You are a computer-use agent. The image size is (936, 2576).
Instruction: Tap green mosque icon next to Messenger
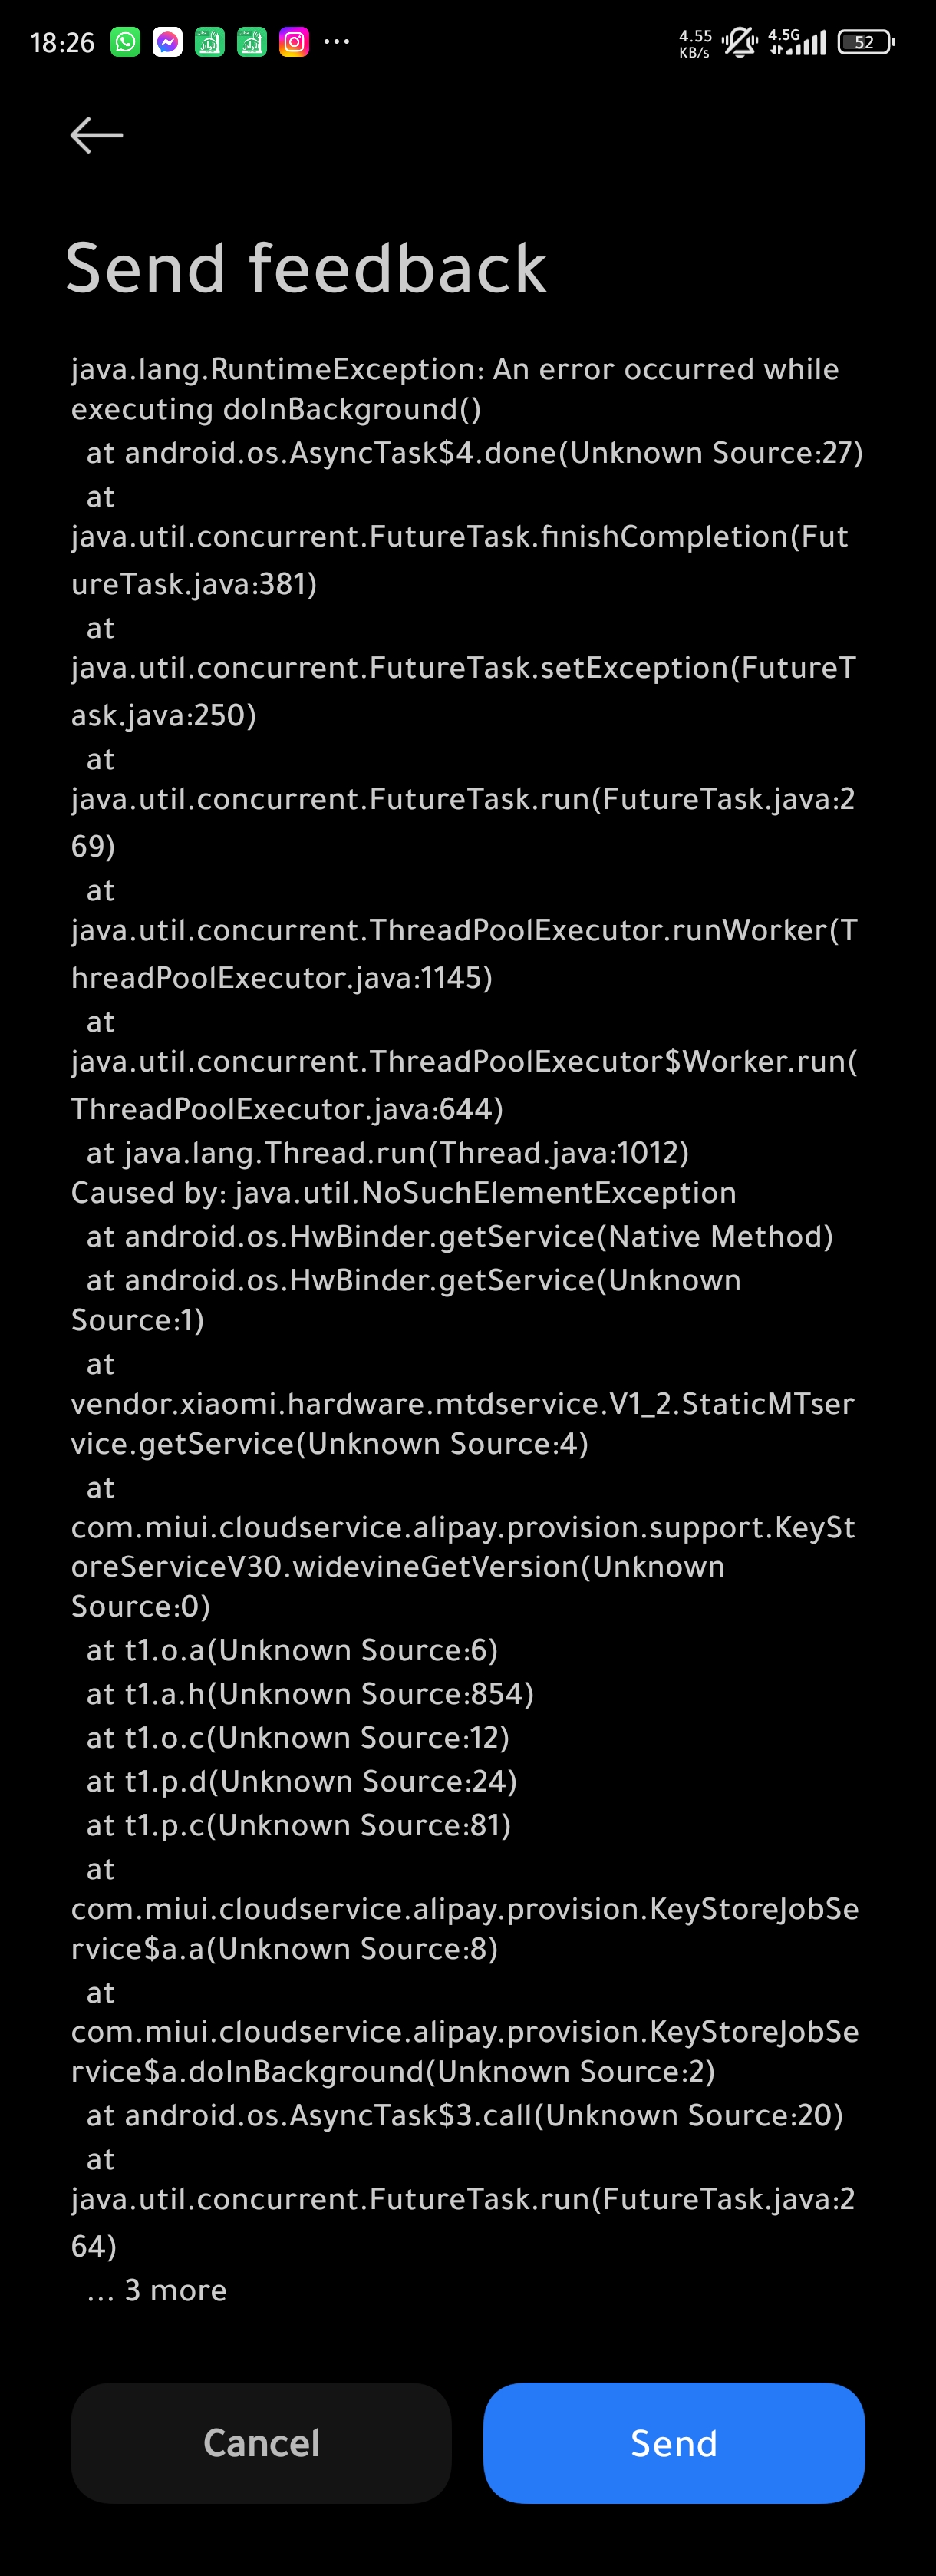209,42
